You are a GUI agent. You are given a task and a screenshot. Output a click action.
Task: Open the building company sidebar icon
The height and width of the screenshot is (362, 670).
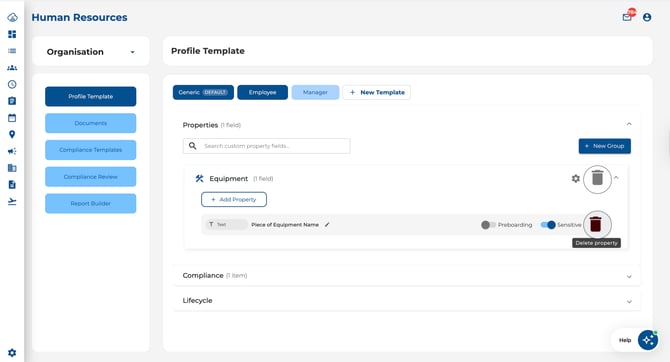click(x=12, y=168)
